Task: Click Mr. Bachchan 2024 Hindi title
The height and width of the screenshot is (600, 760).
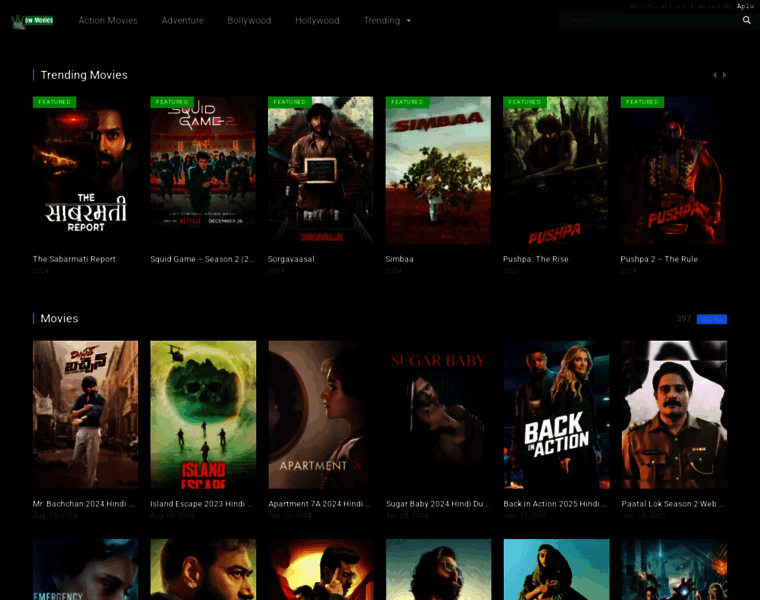Action: click(83, 504)
